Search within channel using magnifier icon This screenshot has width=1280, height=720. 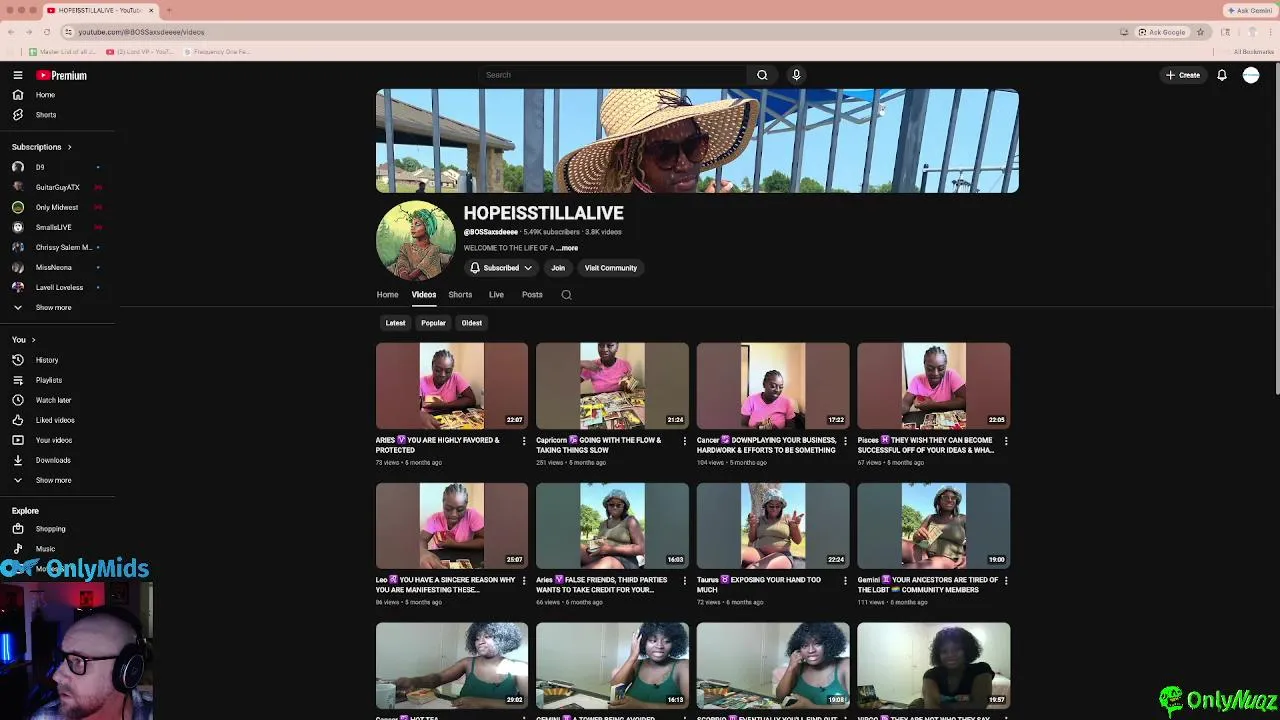pyautogui.click(x=566, y=295)
